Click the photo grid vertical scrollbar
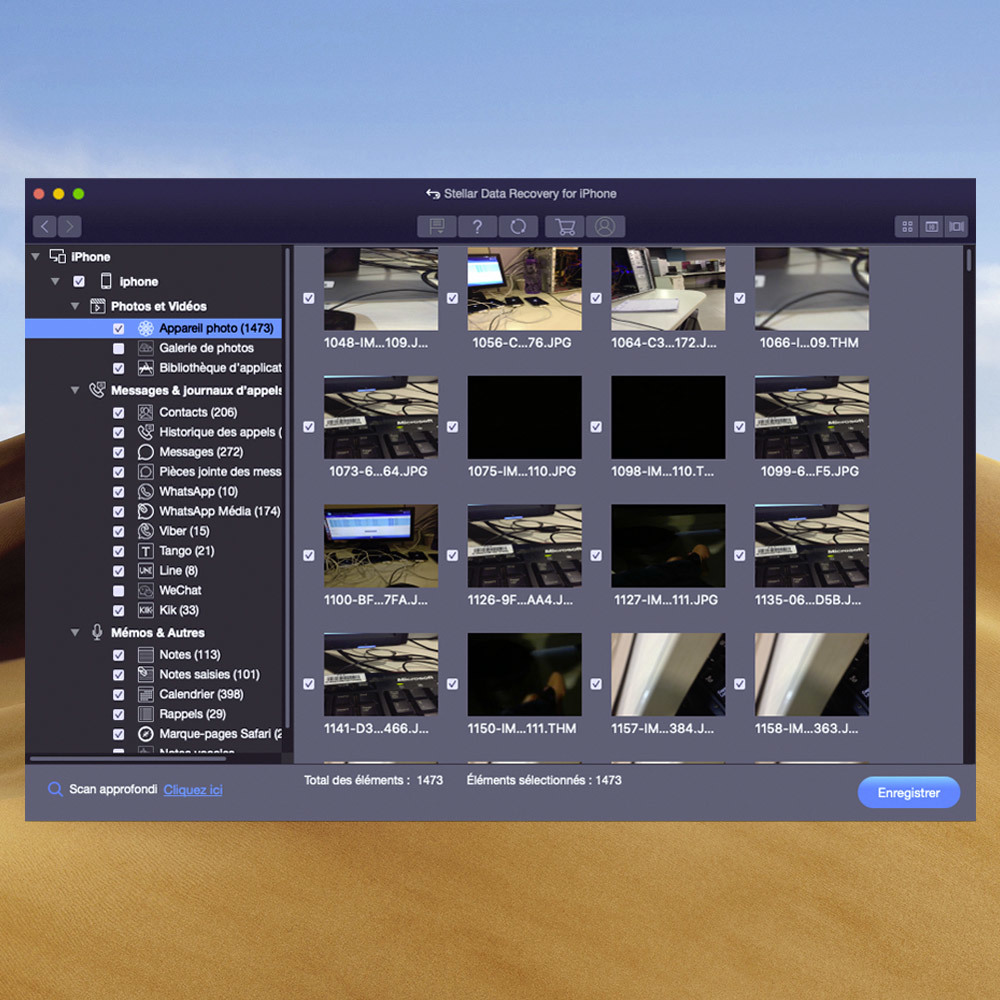Screen dimensions: 1000x1000 click(969, 260)
